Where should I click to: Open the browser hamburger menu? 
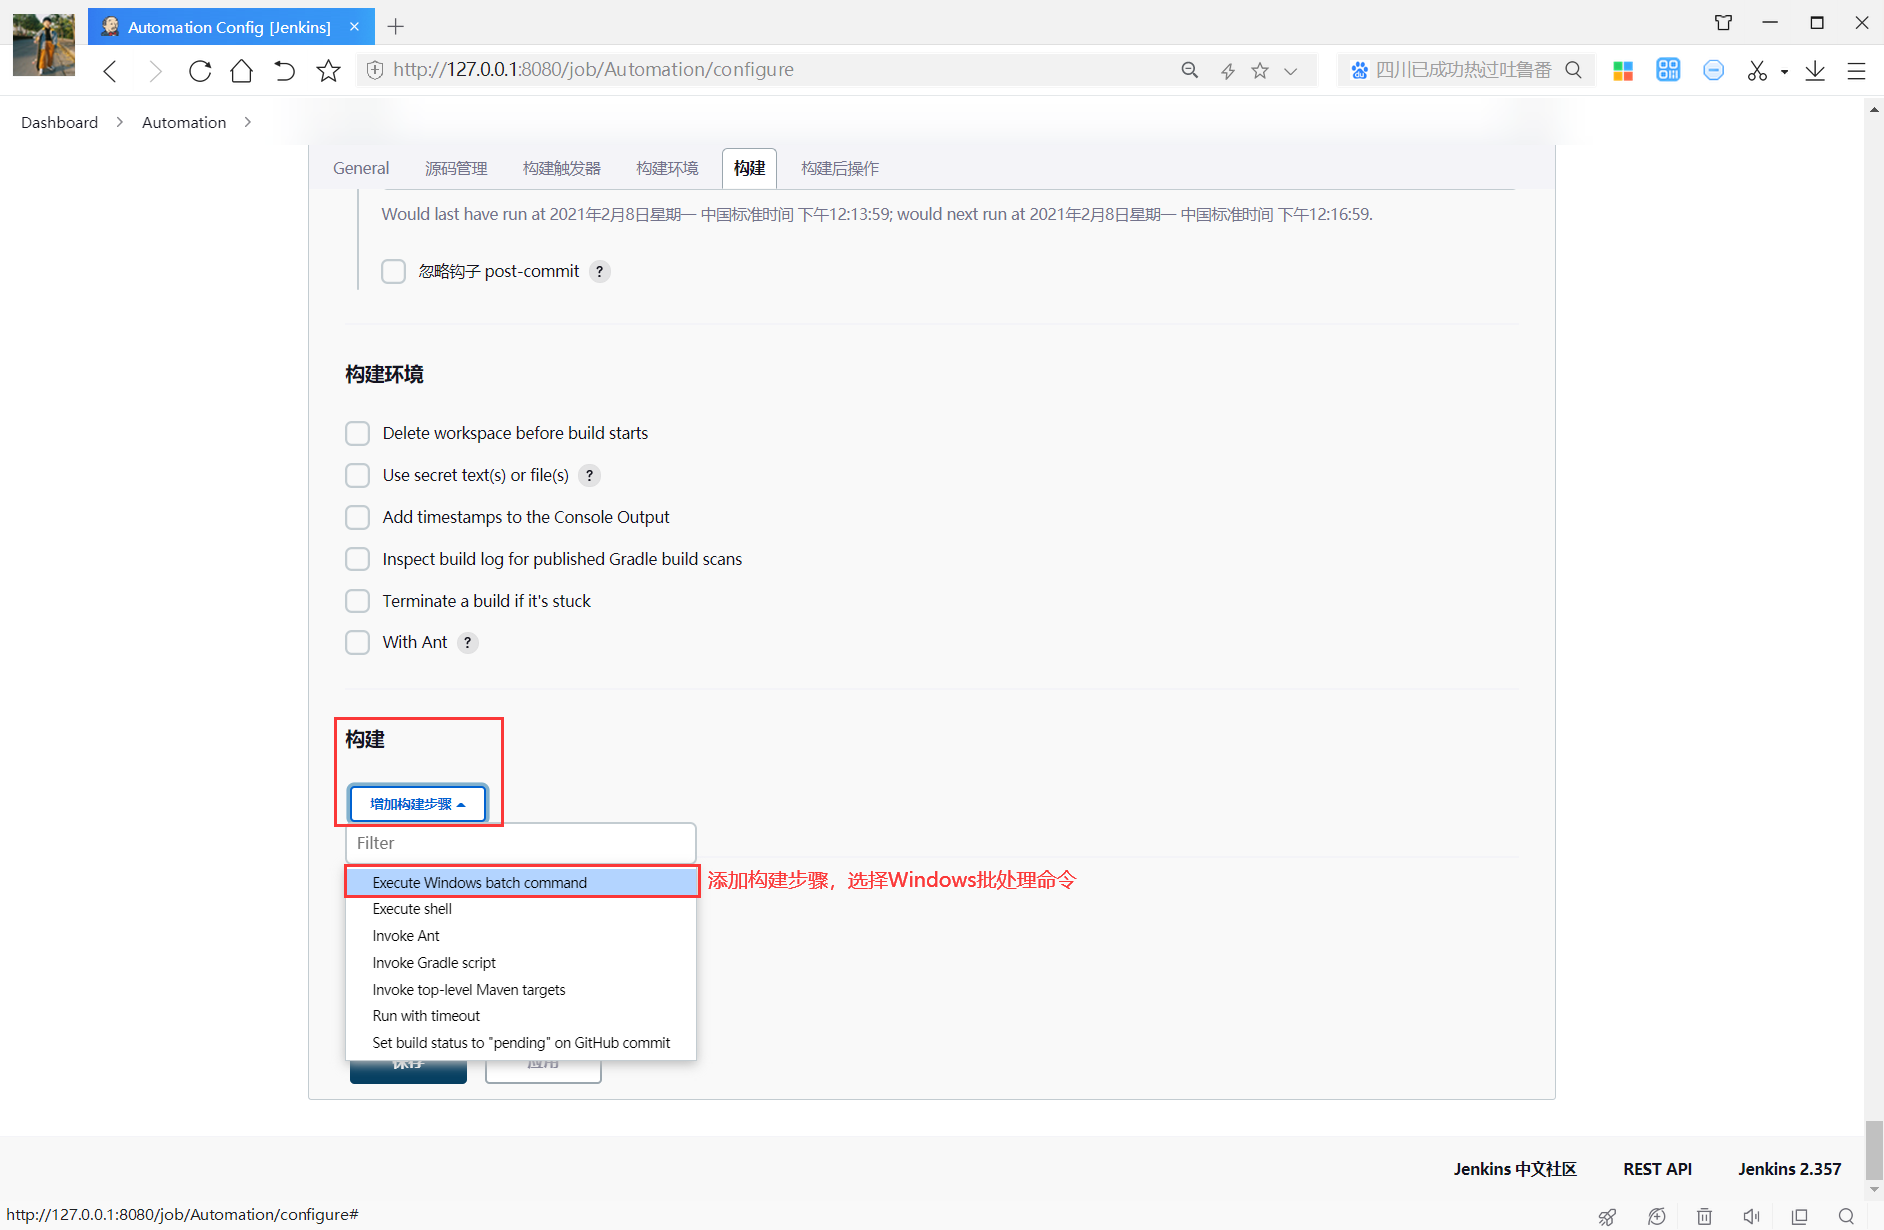pos(1856,70)
